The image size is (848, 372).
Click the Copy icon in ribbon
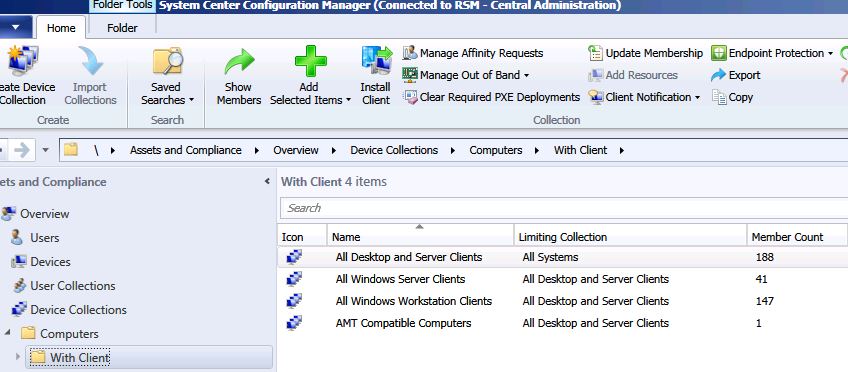(x=719, y=97)
